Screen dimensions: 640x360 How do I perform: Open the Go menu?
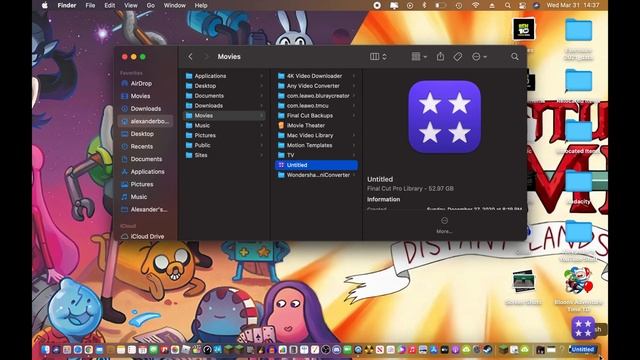coord(151,5)
